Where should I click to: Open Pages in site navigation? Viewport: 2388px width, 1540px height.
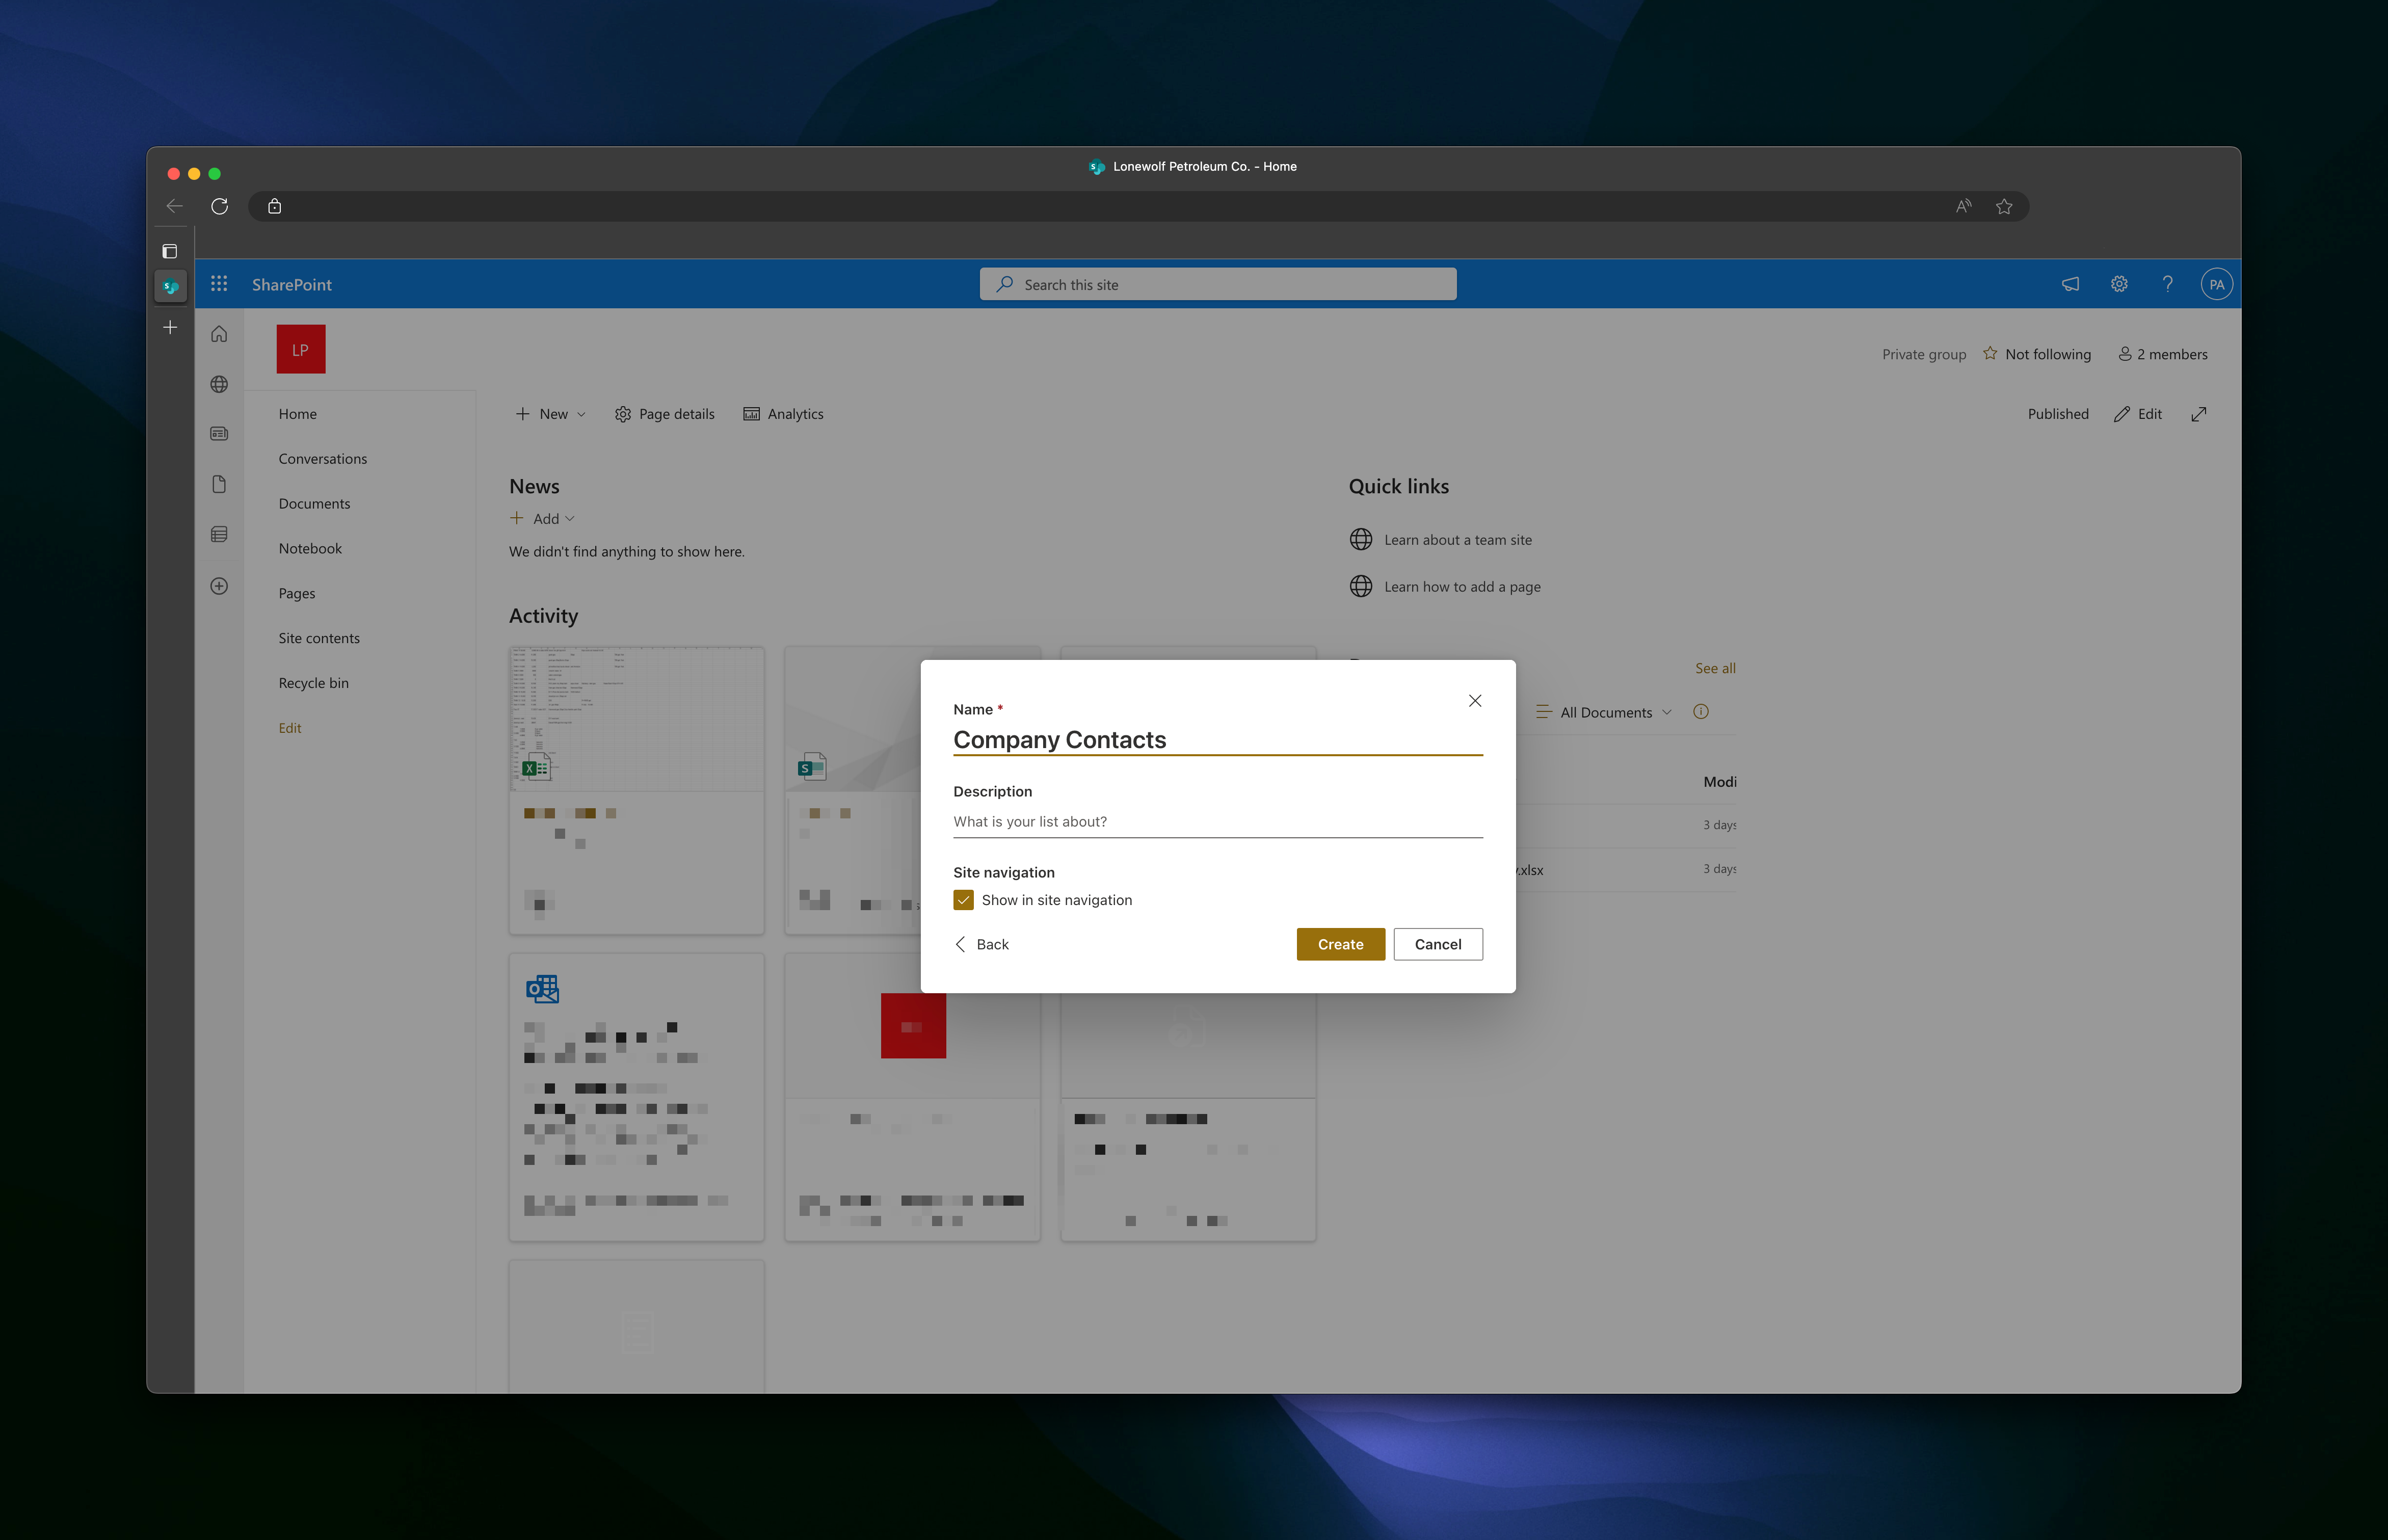tap(297, 593)
